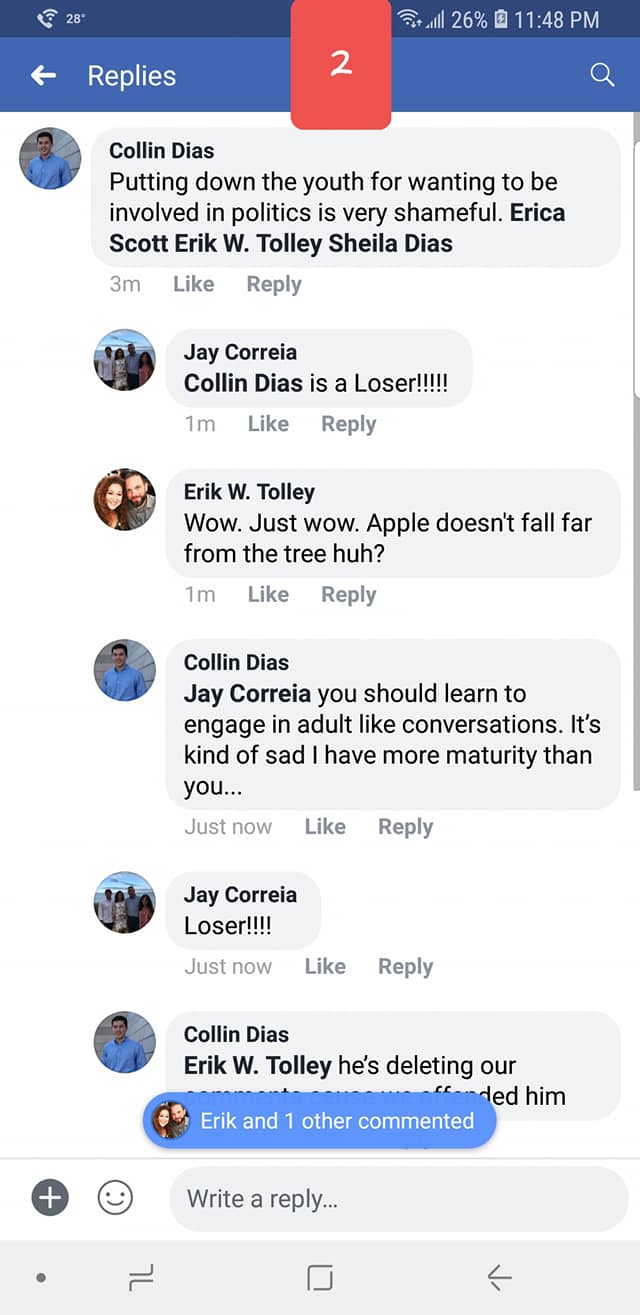Viewport: 640px width, 1315px height.
Task: Reply to Jay Correia's 'Loser!!!!' comment
Action: click(405, 966)
